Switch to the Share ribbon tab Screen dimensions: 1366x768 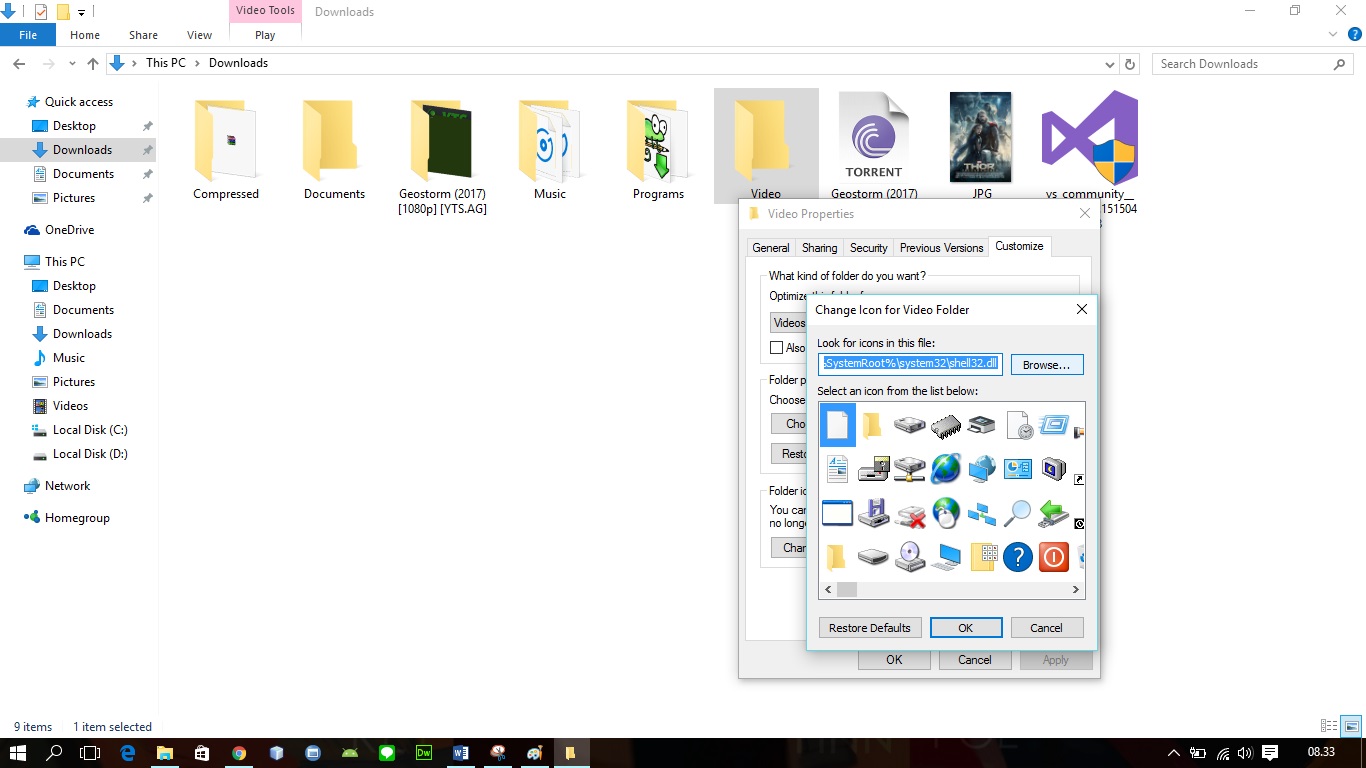pos(143,35)
